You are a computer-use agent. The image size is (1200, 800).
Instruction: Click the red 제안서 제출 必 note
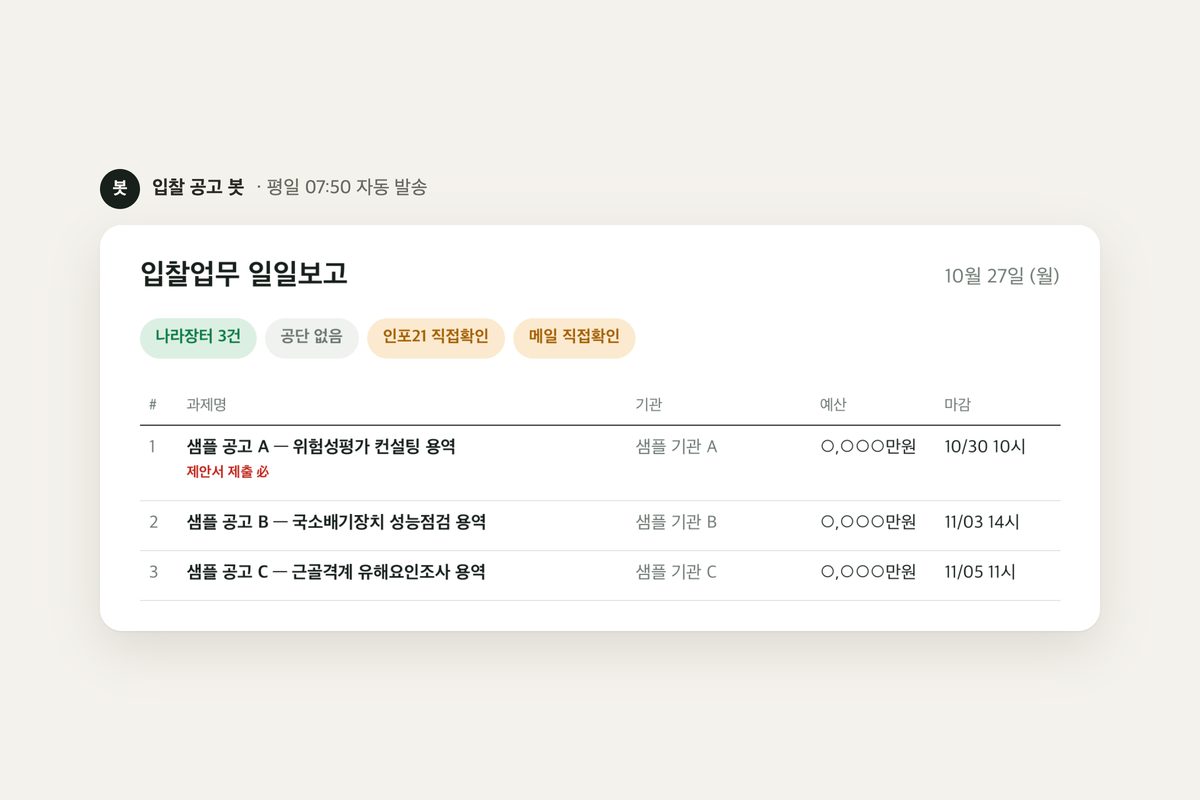point(228,472)
